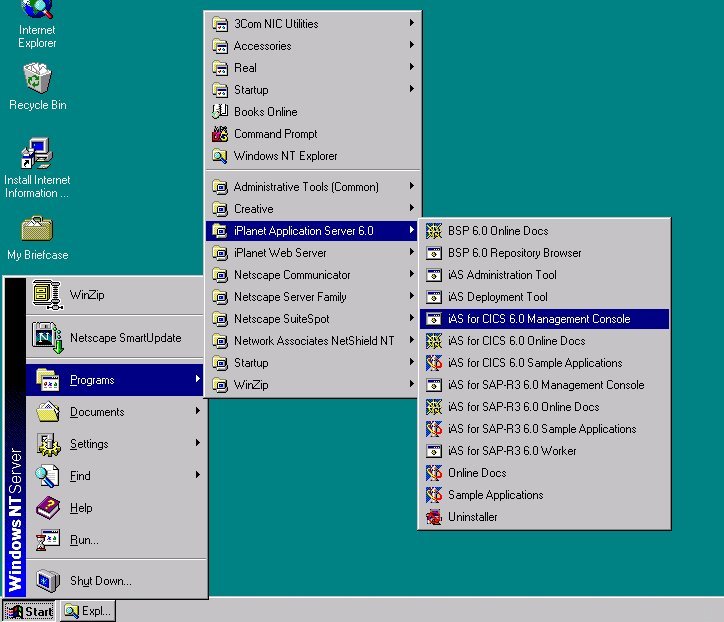724x622 pixels.
Task: Choose Shut Down... from the Start menu
Action: pos(115,580)
